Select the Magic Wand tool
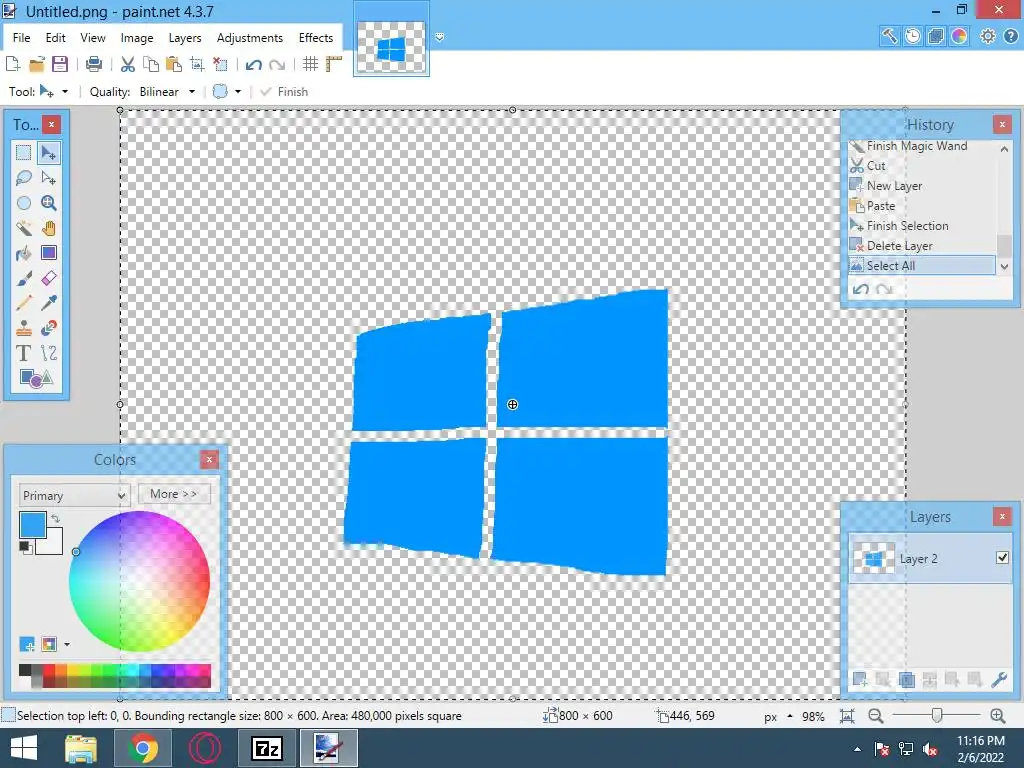Image resolution: width=1024 pixels, height=768 pixels. 24,228
